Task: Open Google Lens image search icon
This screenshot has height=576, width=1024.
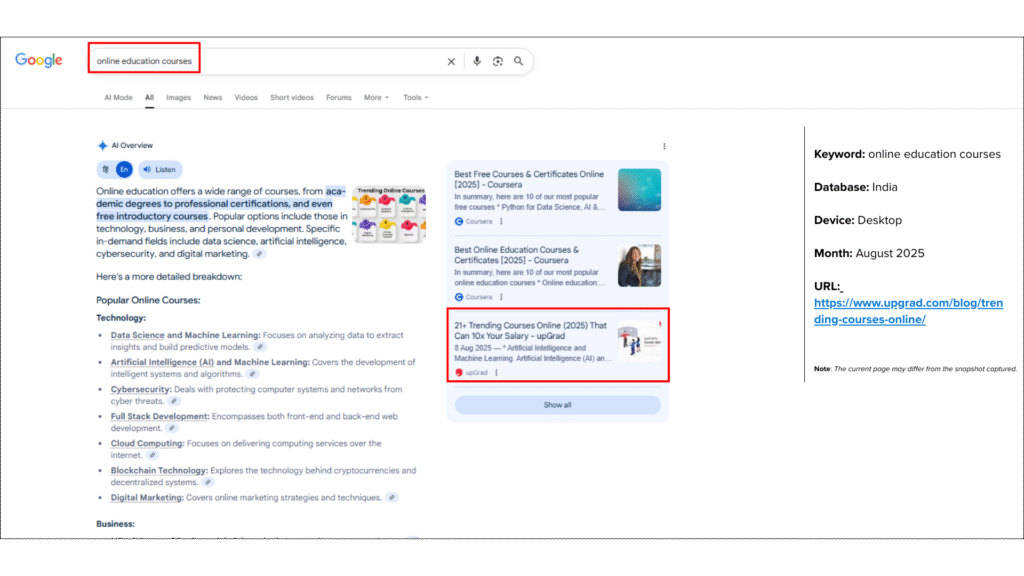Action: [497, 61]
